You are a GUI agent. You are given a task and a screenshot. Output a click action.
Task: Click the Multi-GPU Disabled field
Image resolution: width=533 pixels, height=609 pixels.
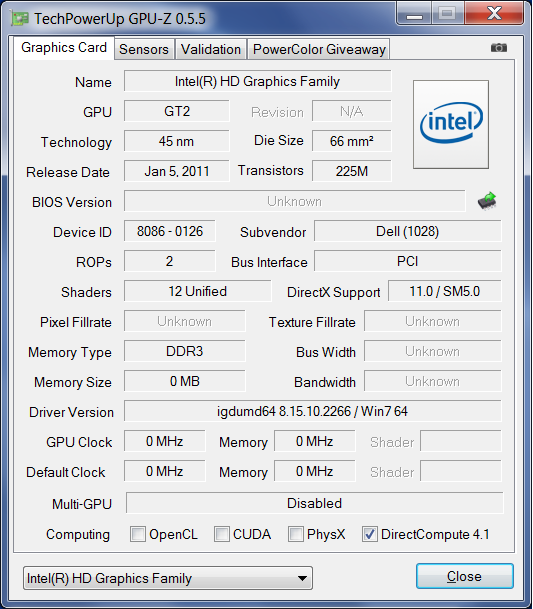click(x=315, y=503)
